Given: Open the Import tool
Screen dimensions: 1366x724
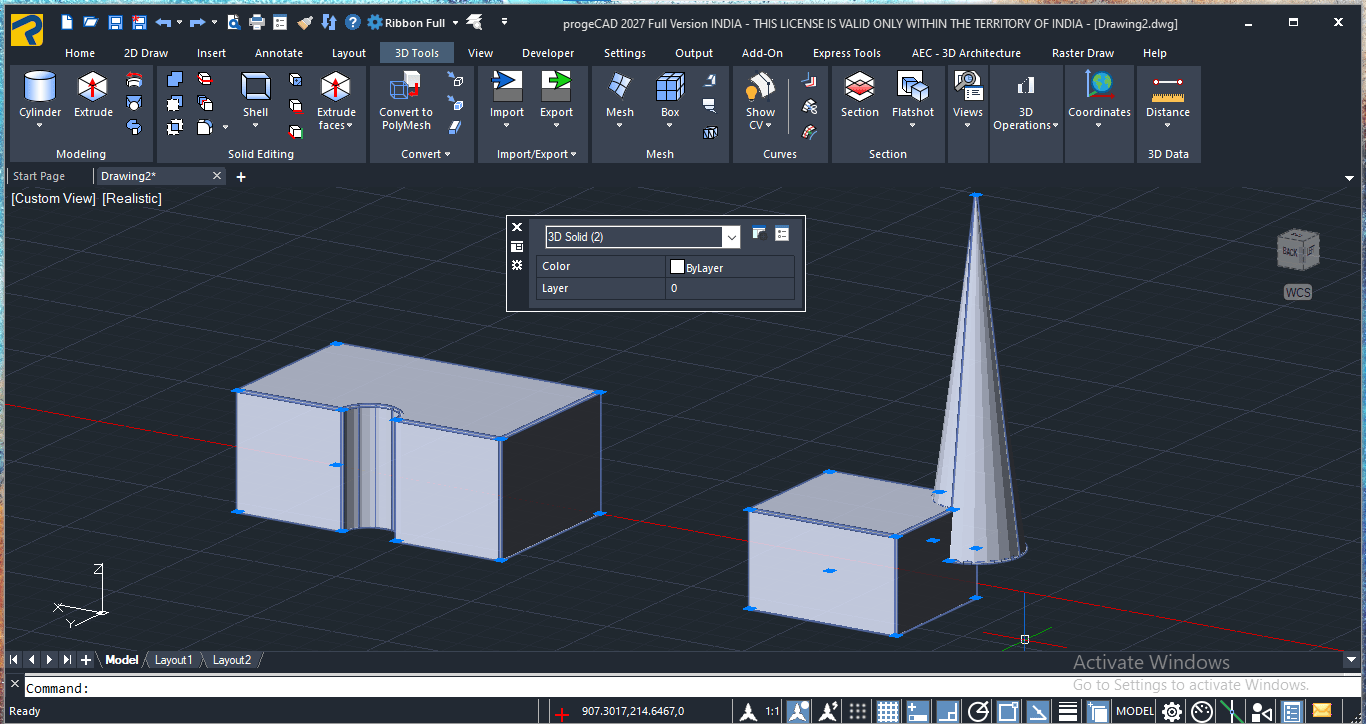Looking at the screenshot, I should [507, 95].
